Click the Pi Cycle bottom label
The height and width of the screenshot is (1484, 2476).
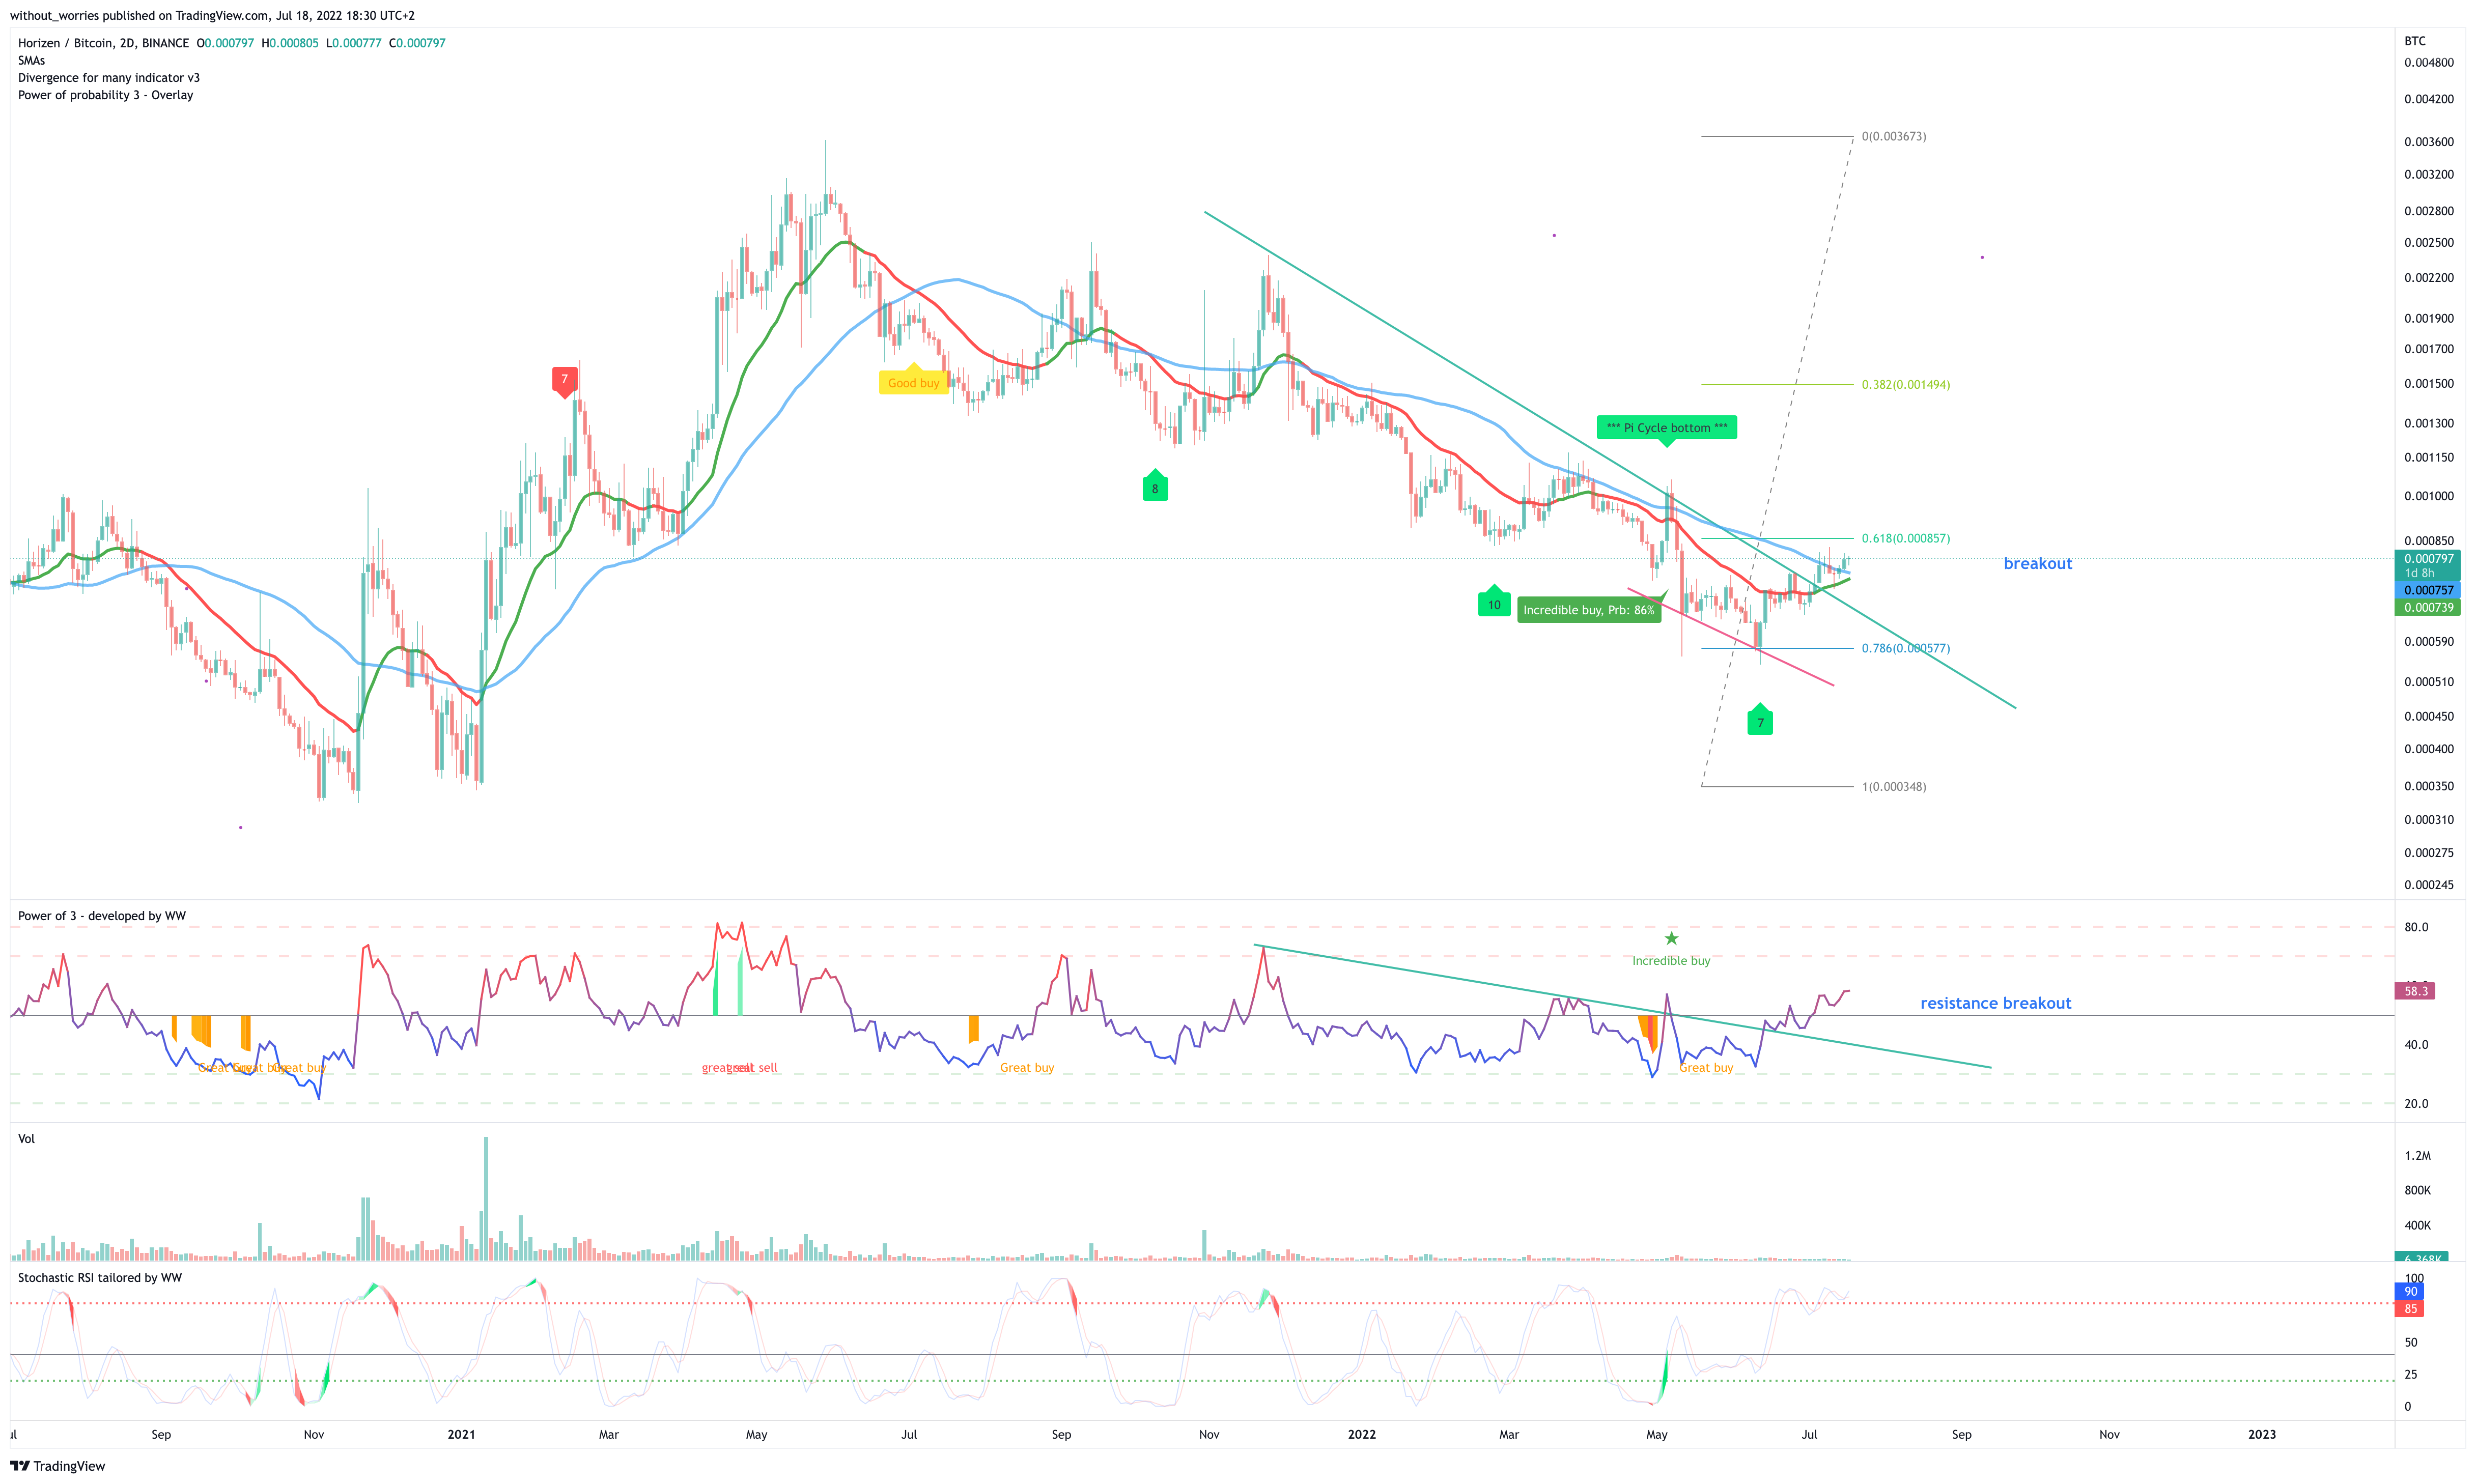tap(1667, 428)
